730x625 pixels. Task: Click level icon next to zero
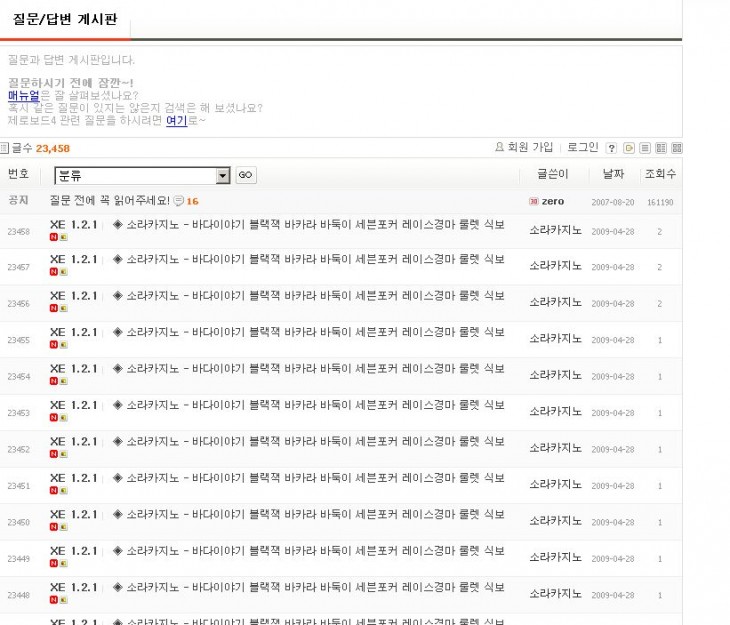click(533, 201)
